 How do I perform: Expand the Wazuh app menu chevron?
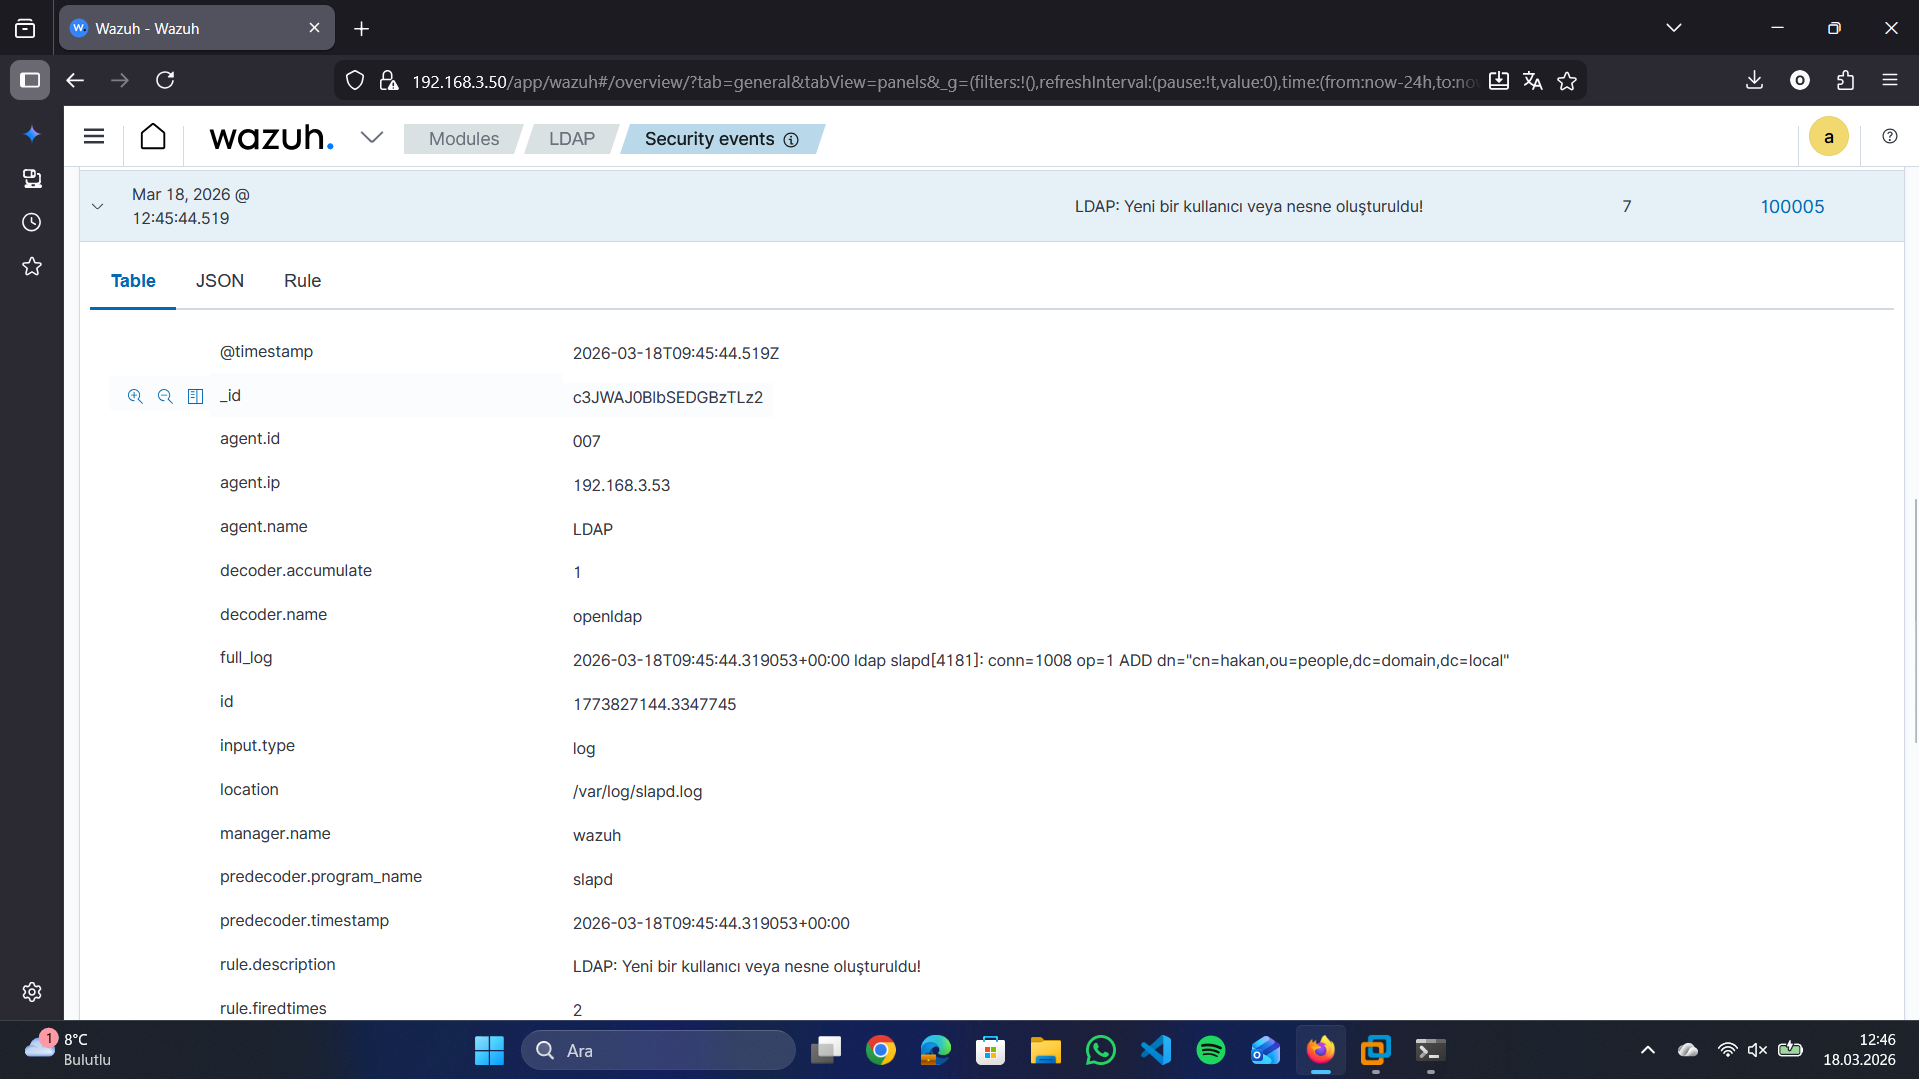pos(372,138)
